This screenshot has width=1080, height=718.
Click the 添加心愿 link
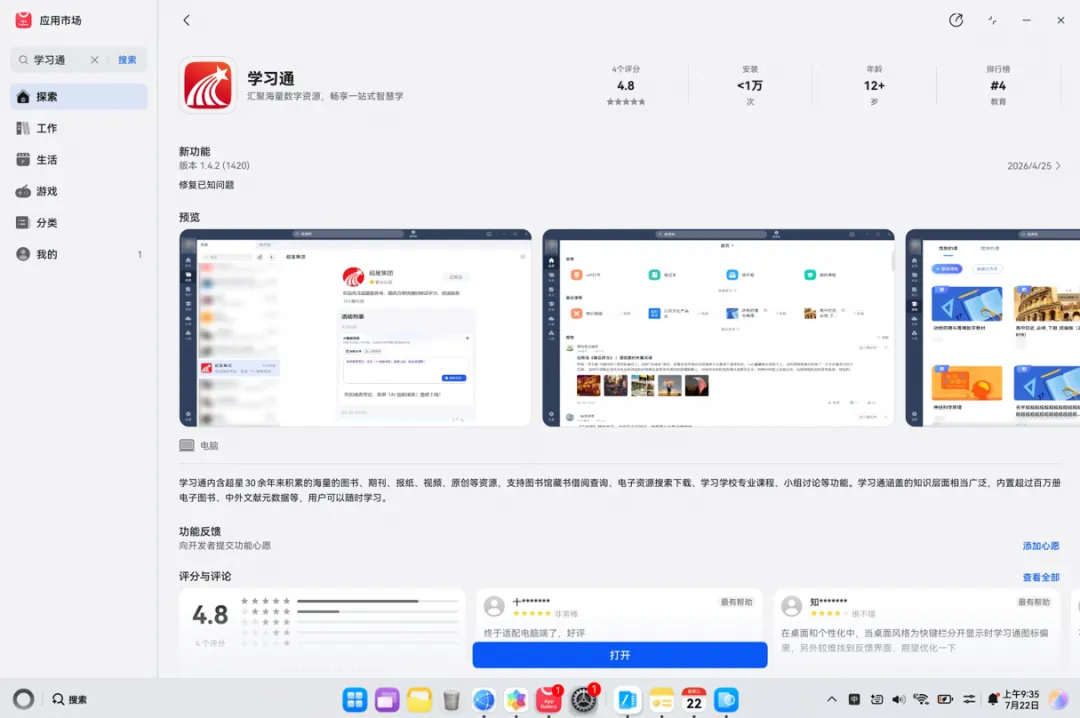(x=1041, y=546)
